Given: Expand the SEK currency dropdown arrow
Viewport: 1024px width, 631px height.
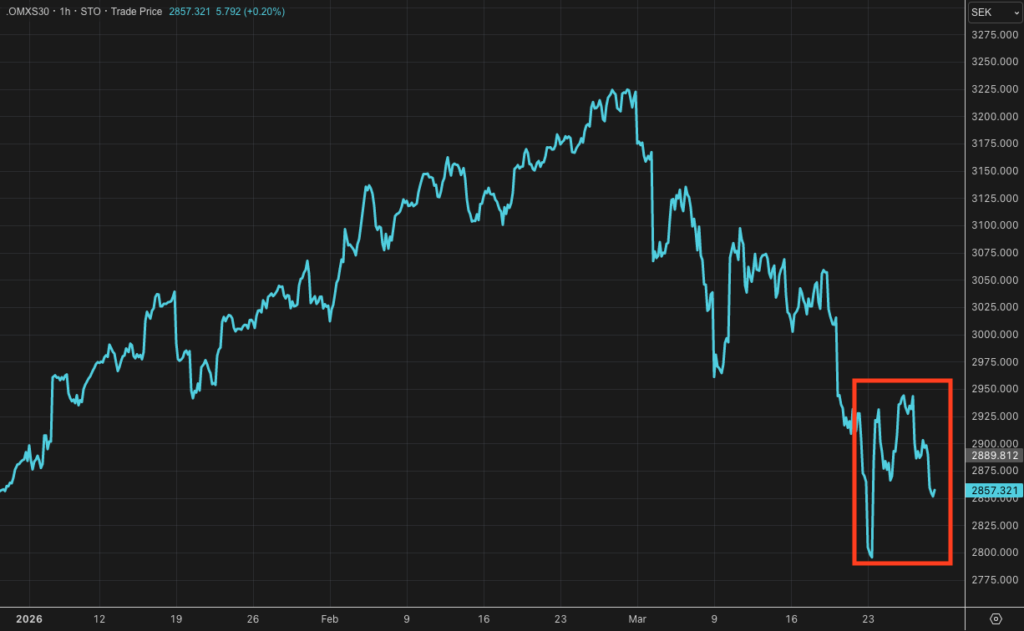Looking at the screenshot, I should [1016, 13].
